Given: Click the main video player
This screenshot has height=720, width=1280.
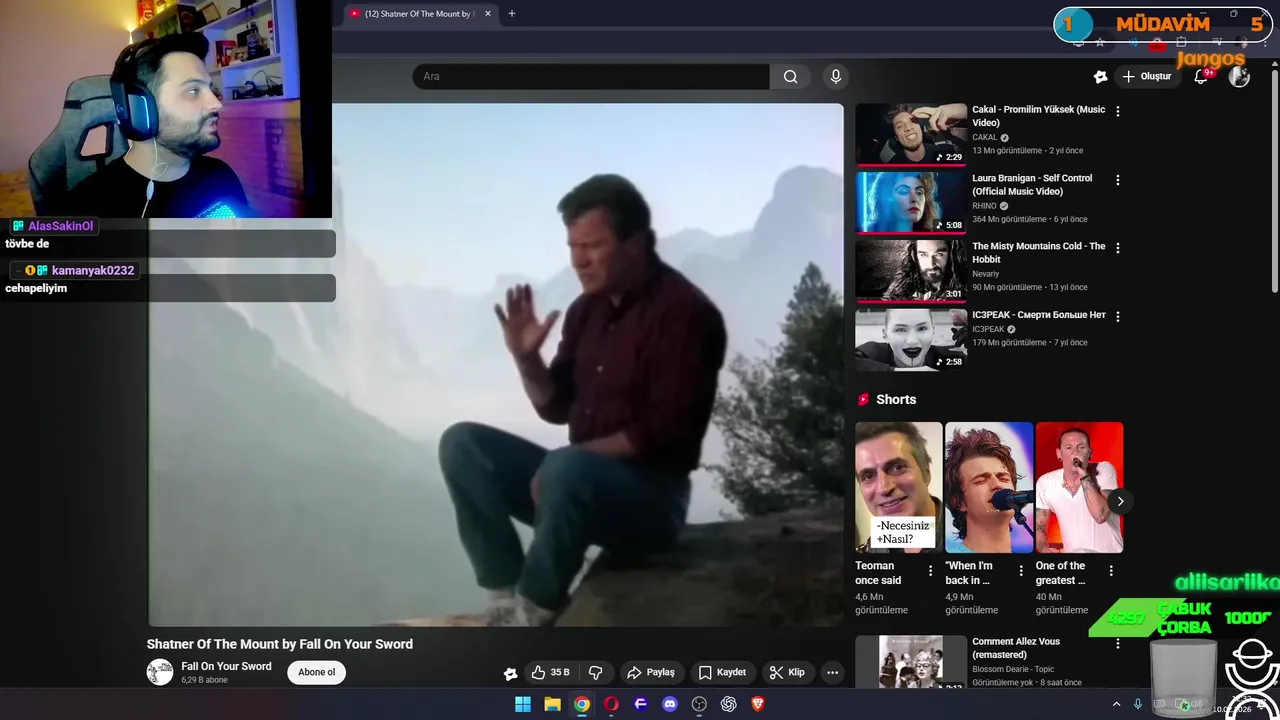Looking at the screenshot, I should tap(496, 365).
